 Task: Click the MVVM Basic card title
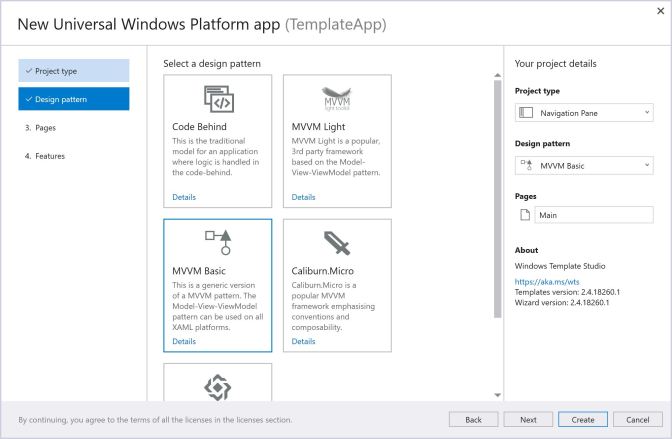199,271
